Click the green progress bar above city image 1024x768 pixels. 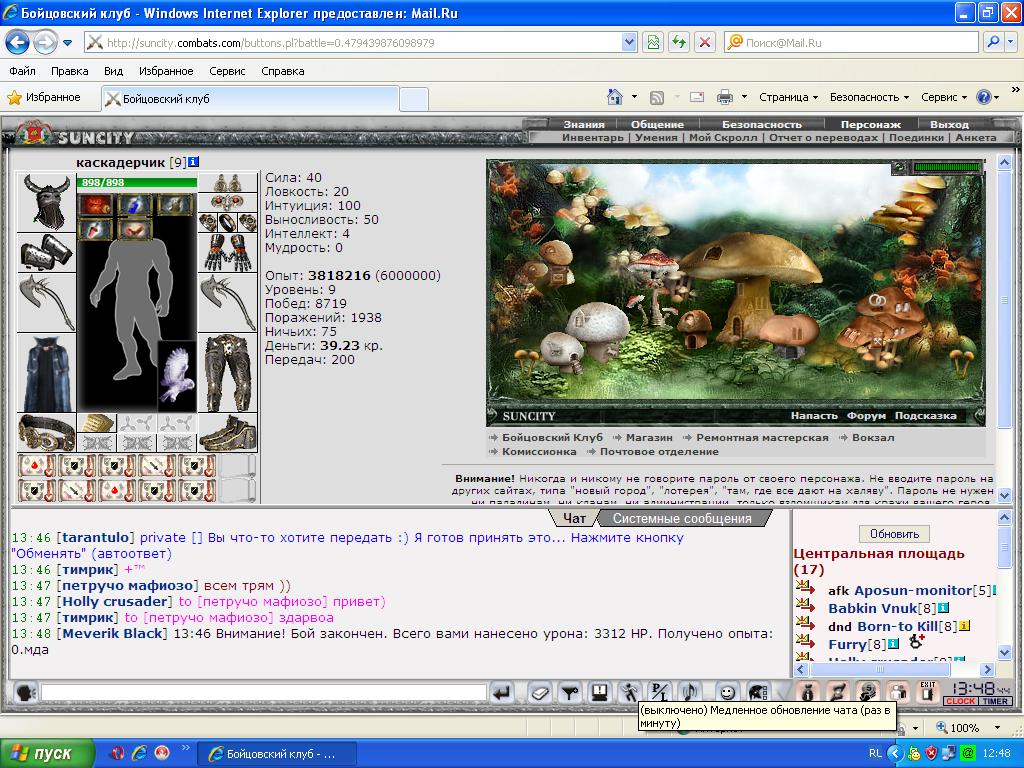pyautogui.click(x=947, y=167)
